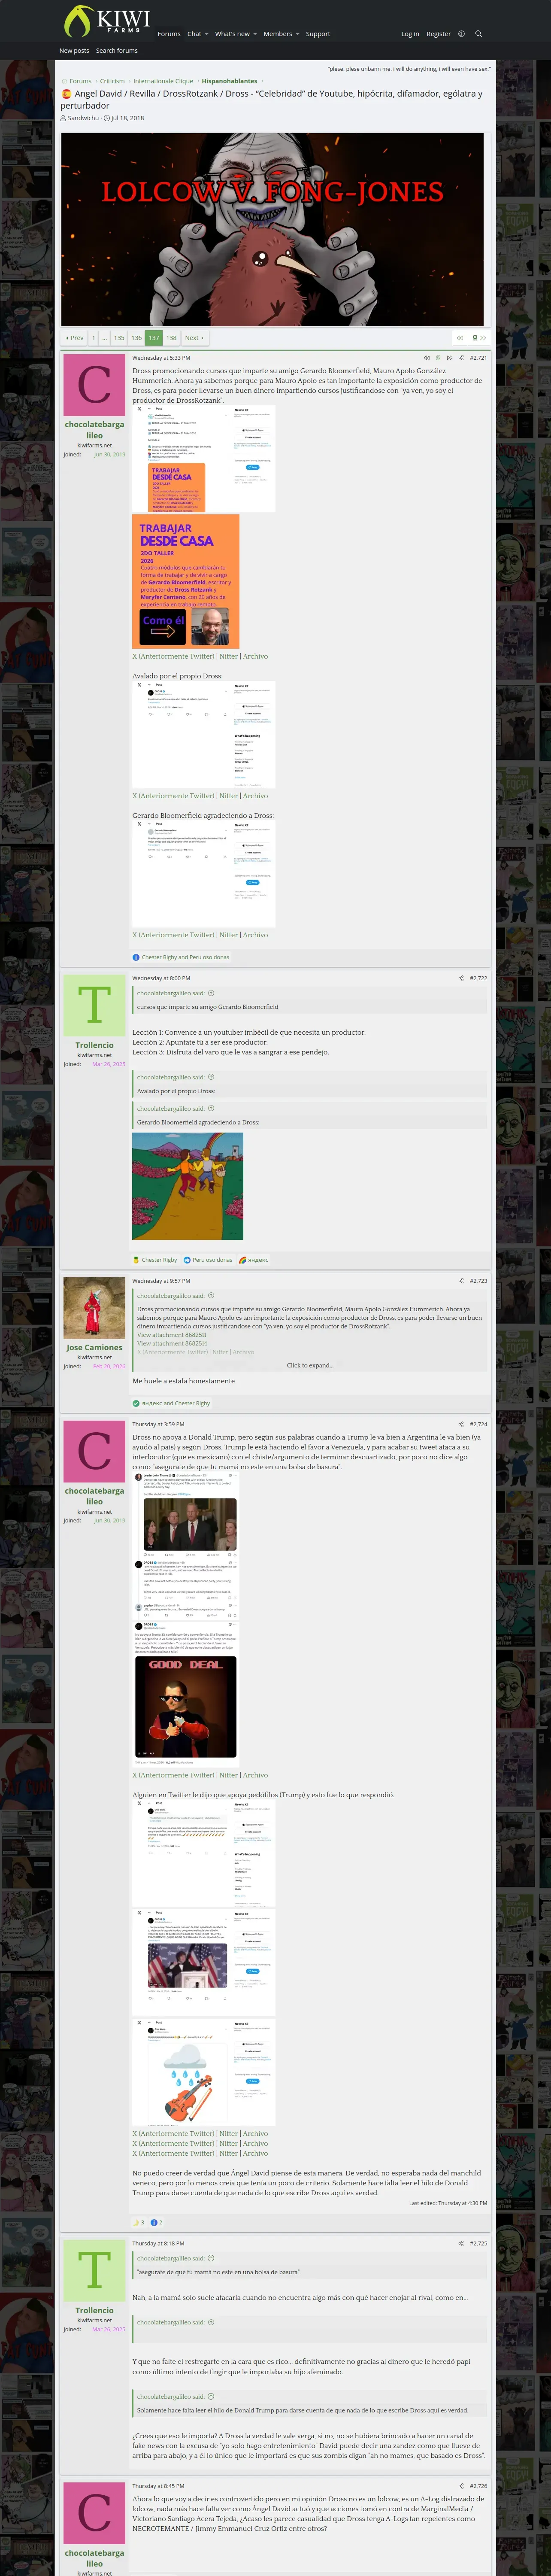Click the reaction icon before Chester Rigby in #2,722
The width and height of the screenshot is (551, 2576).
pos(136,1260)
